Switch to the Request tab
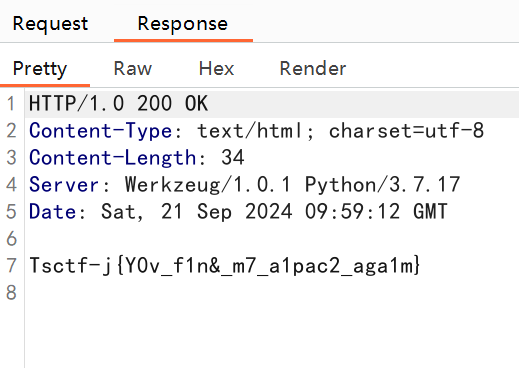The height and width of the screenshot is (368, 519). pyautogui.click(x=50, y=24)
